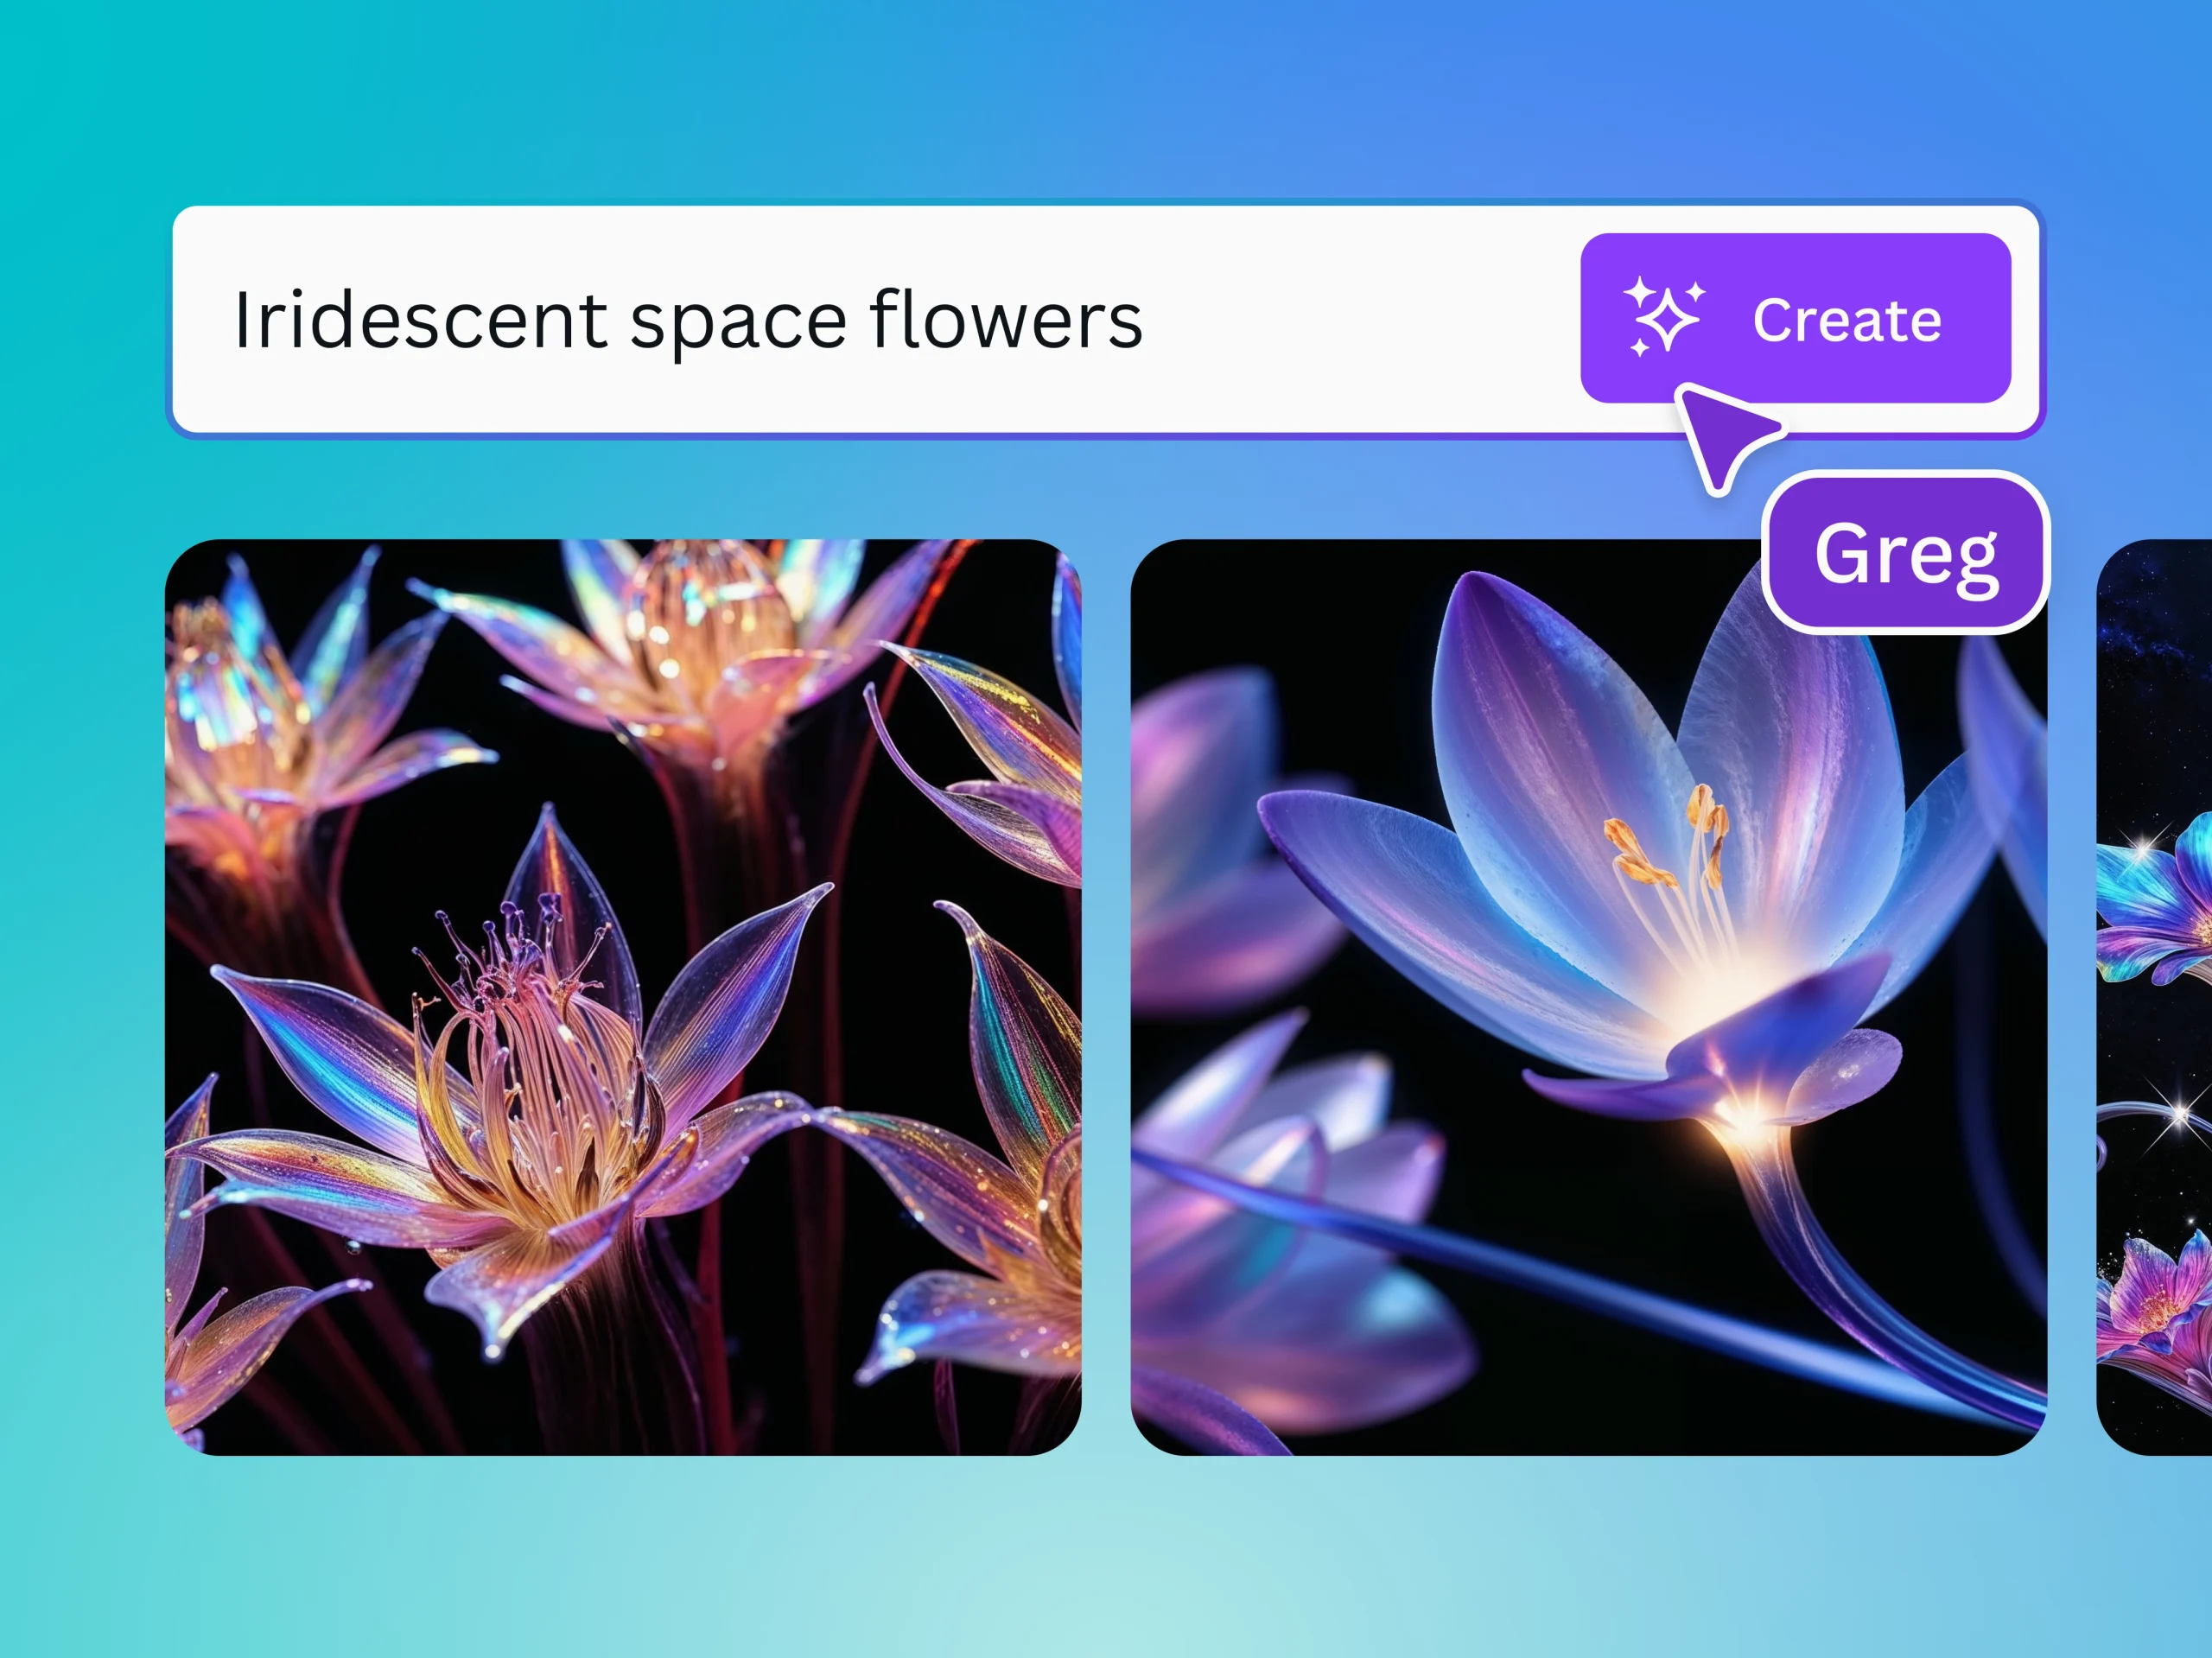This screenshot has height=1658, width=2212.
Task: Select the pink and gold glass flowers image
Action: tap(622, 997)
